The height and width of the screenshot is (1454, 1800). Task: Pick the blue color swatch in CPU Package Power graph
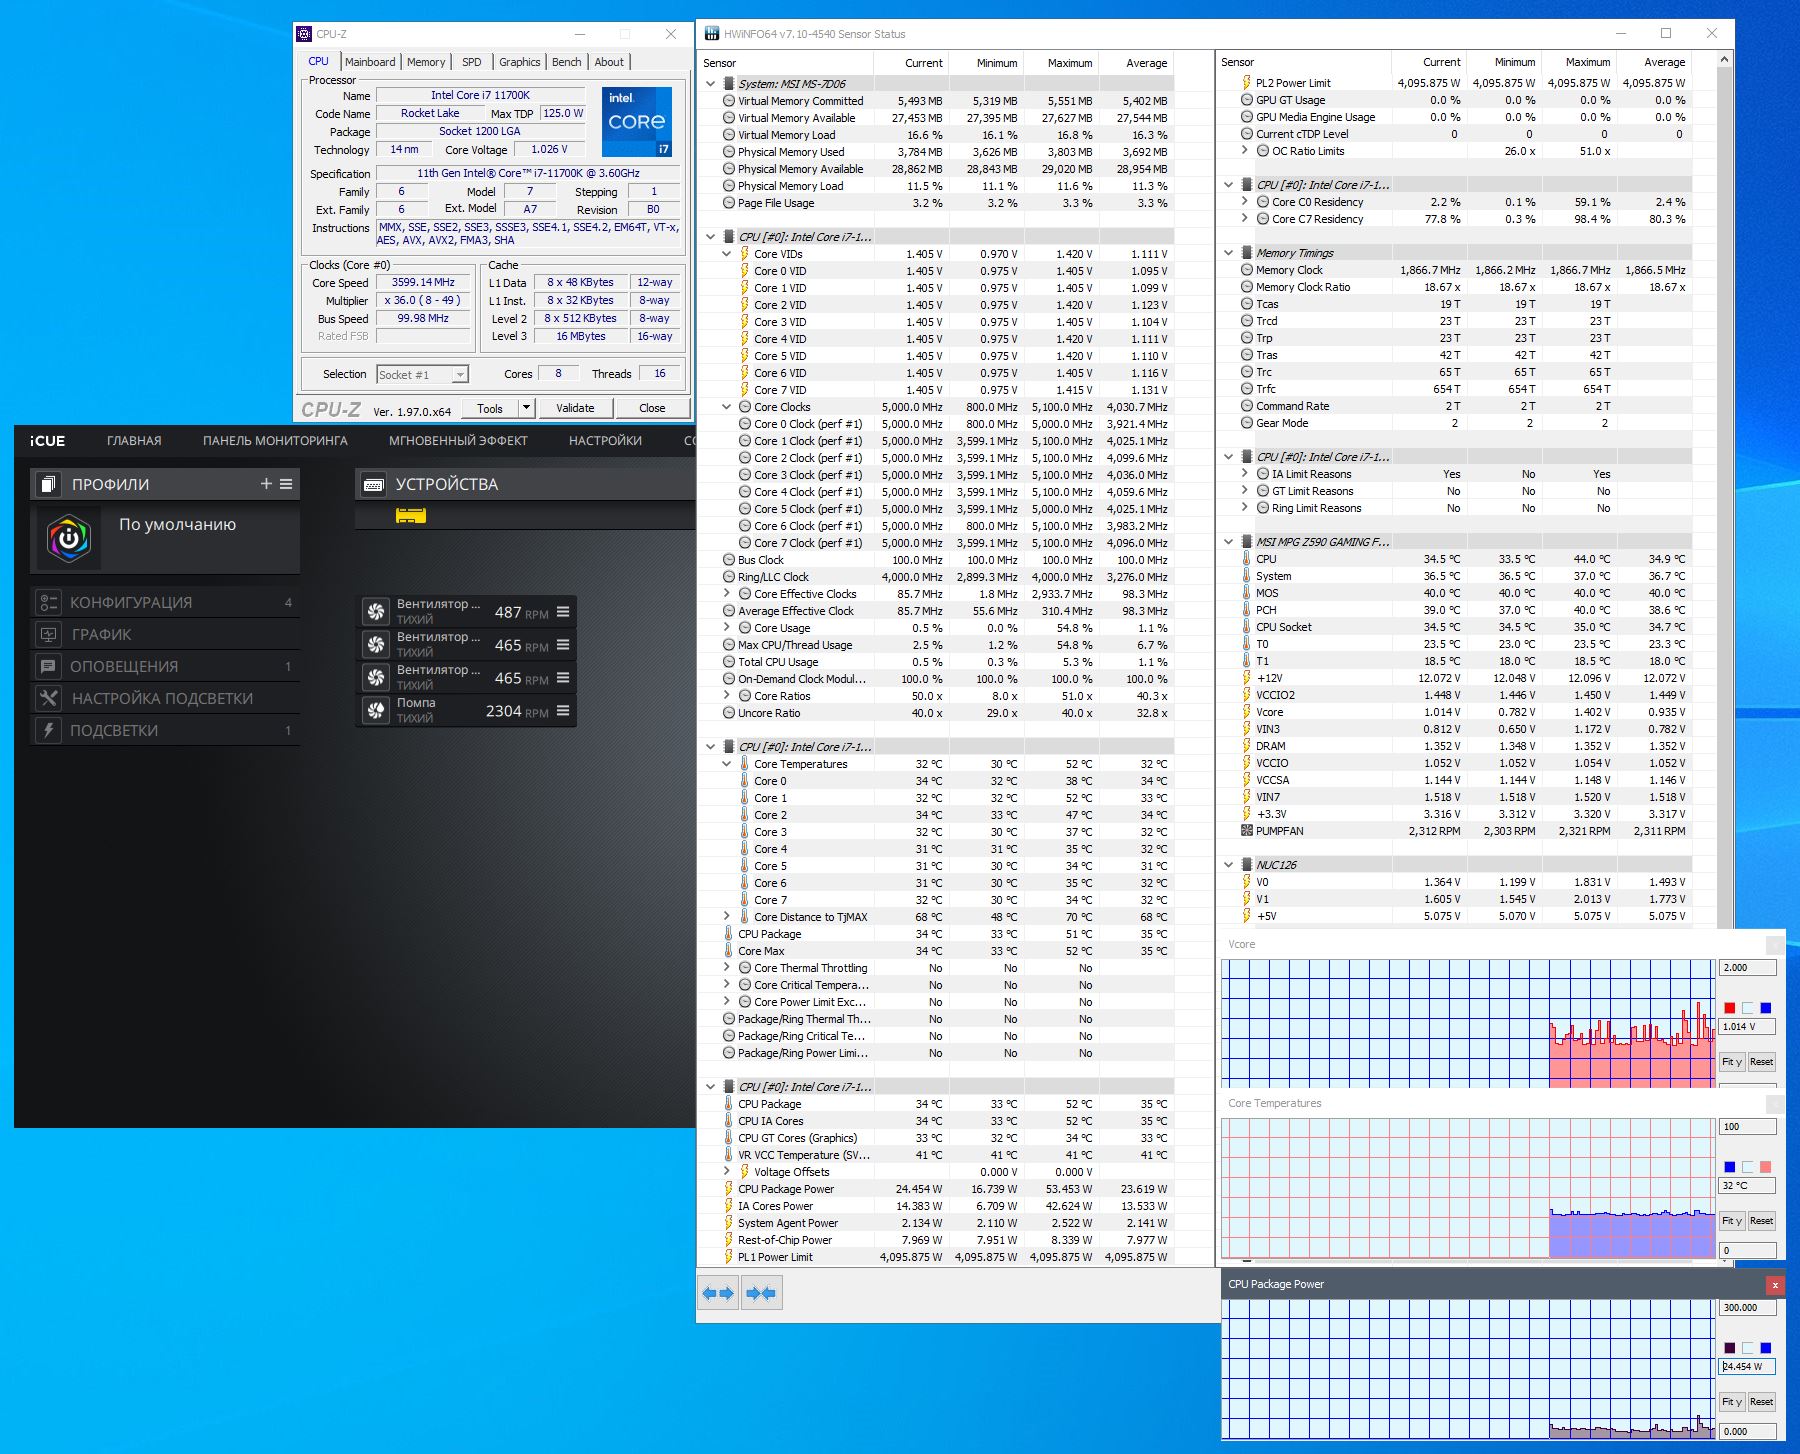(x=1766, y=1348)
